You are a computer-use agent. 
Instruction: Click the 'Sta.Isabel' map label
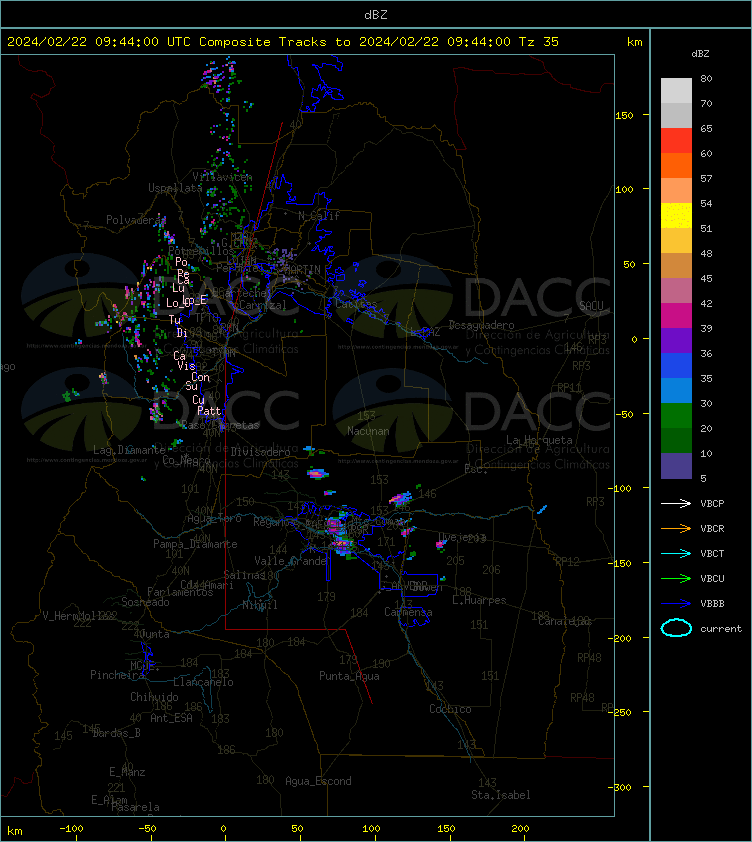(x=501, y=795)
